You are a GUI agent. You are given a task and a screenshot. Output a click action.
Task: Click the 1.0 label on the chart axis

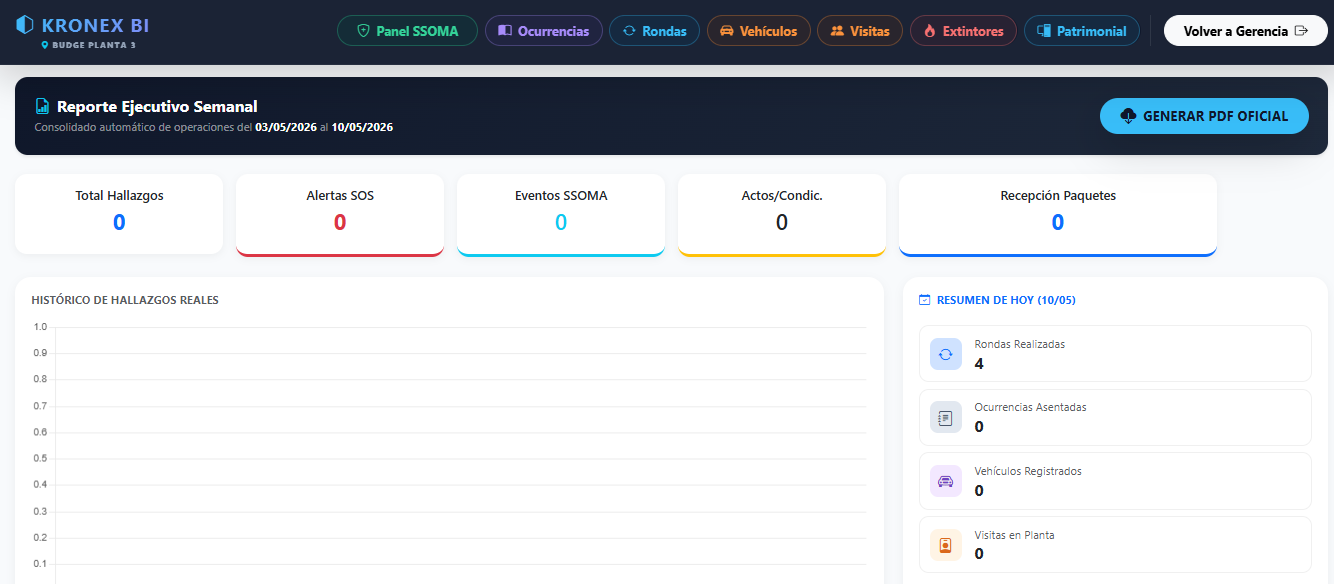pos(40,327)
